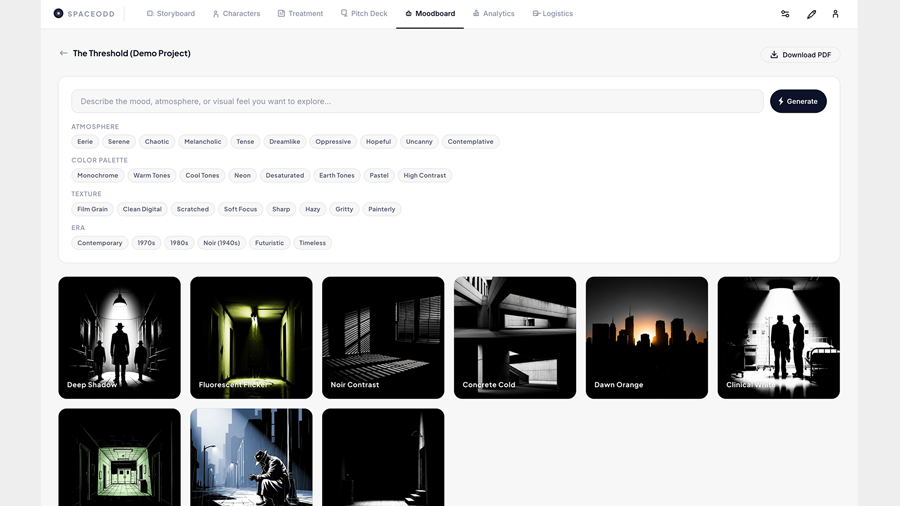Toggle the Film Grain texture tag

click(92, 210)
